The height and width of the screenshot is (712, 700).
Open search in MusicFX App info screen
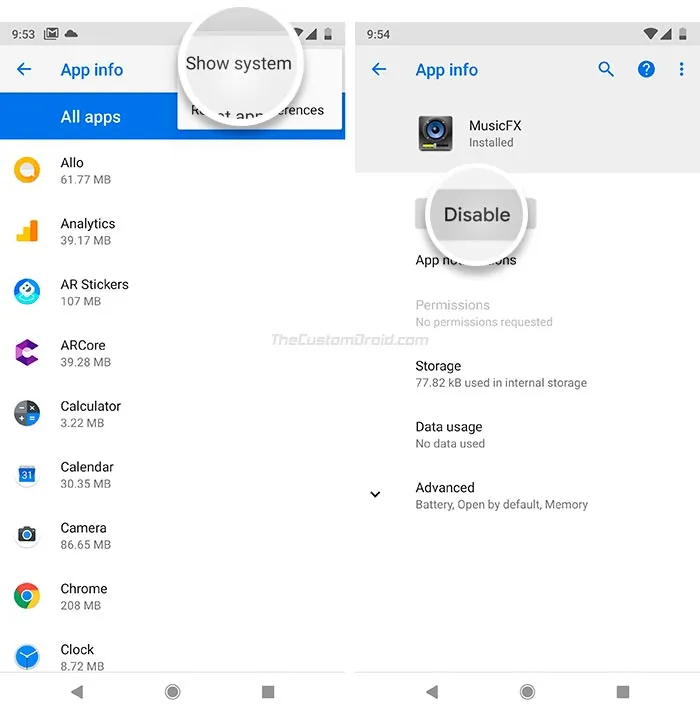click(x=606, y=69)
